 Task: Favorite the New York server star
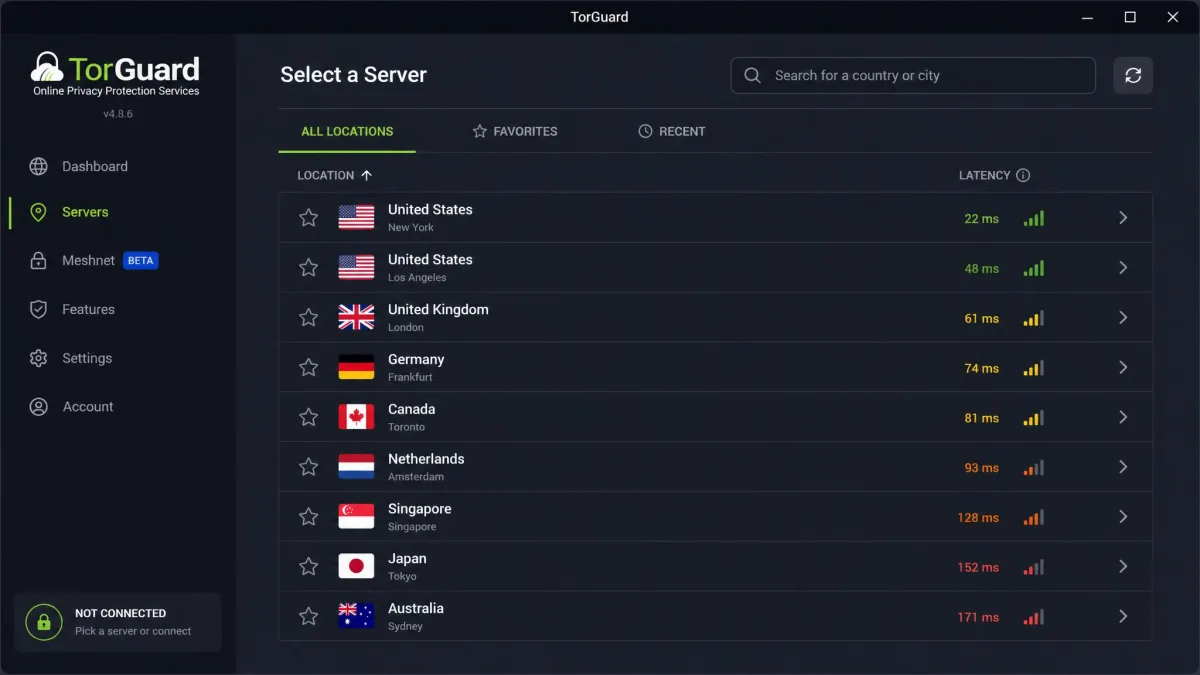click(309, 217)
